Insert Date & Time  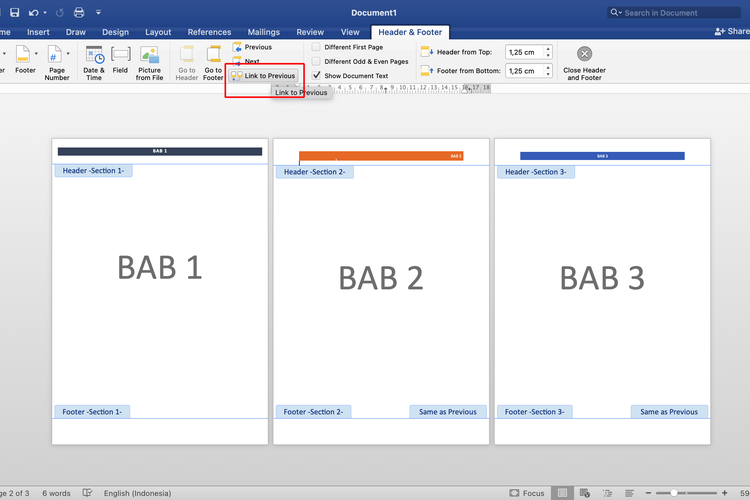pyautogui.click(x=94, y=62)
